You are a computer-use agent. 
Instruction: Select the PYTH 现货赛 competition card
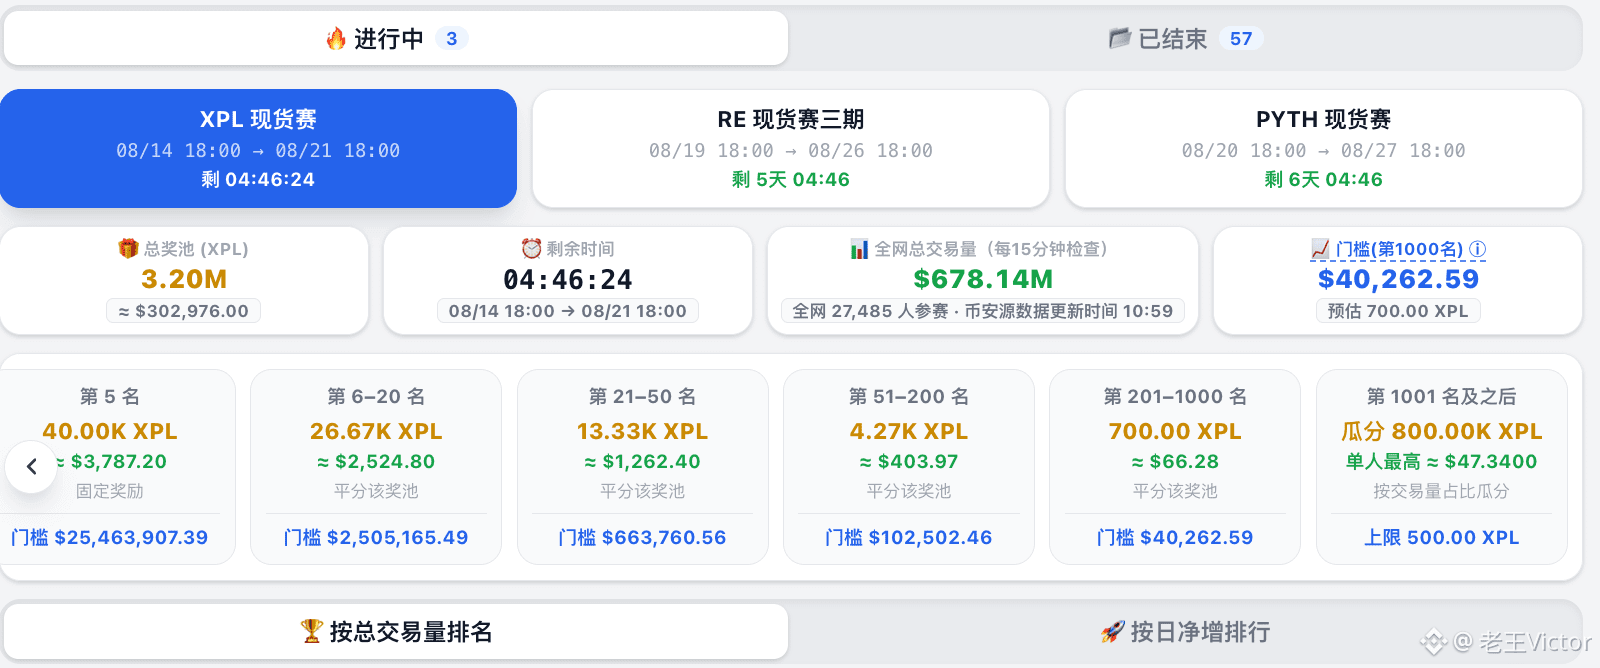tap(1324, 148)
